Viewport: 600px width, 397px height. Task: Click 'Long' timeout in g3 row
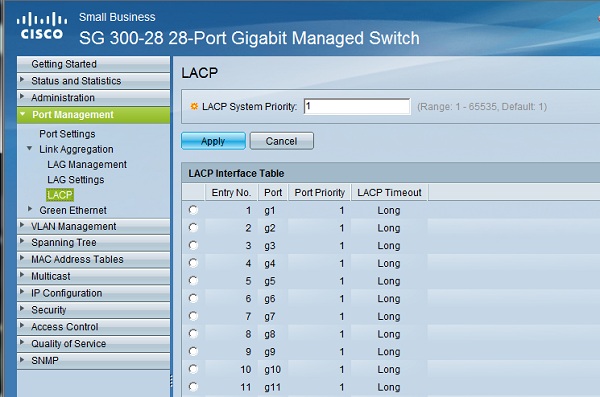coord(389,246)
